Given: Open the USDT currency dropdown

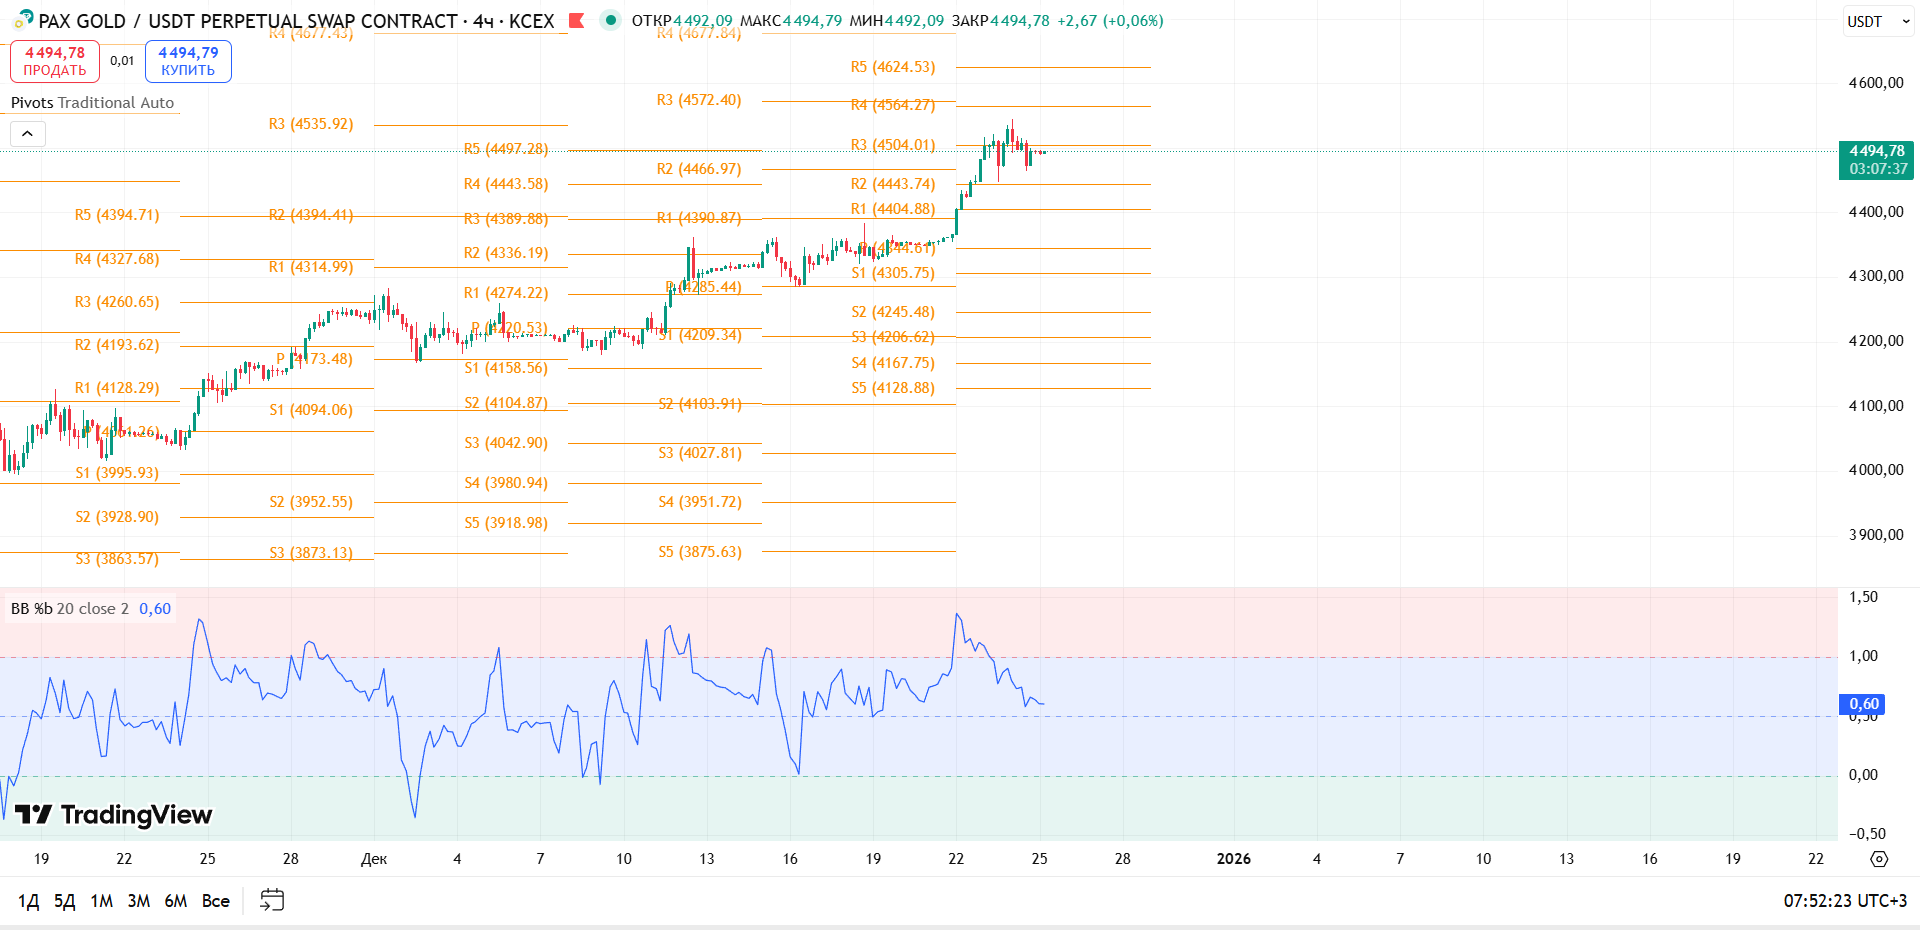Looking at the screenshot, I should [1877, 21].
